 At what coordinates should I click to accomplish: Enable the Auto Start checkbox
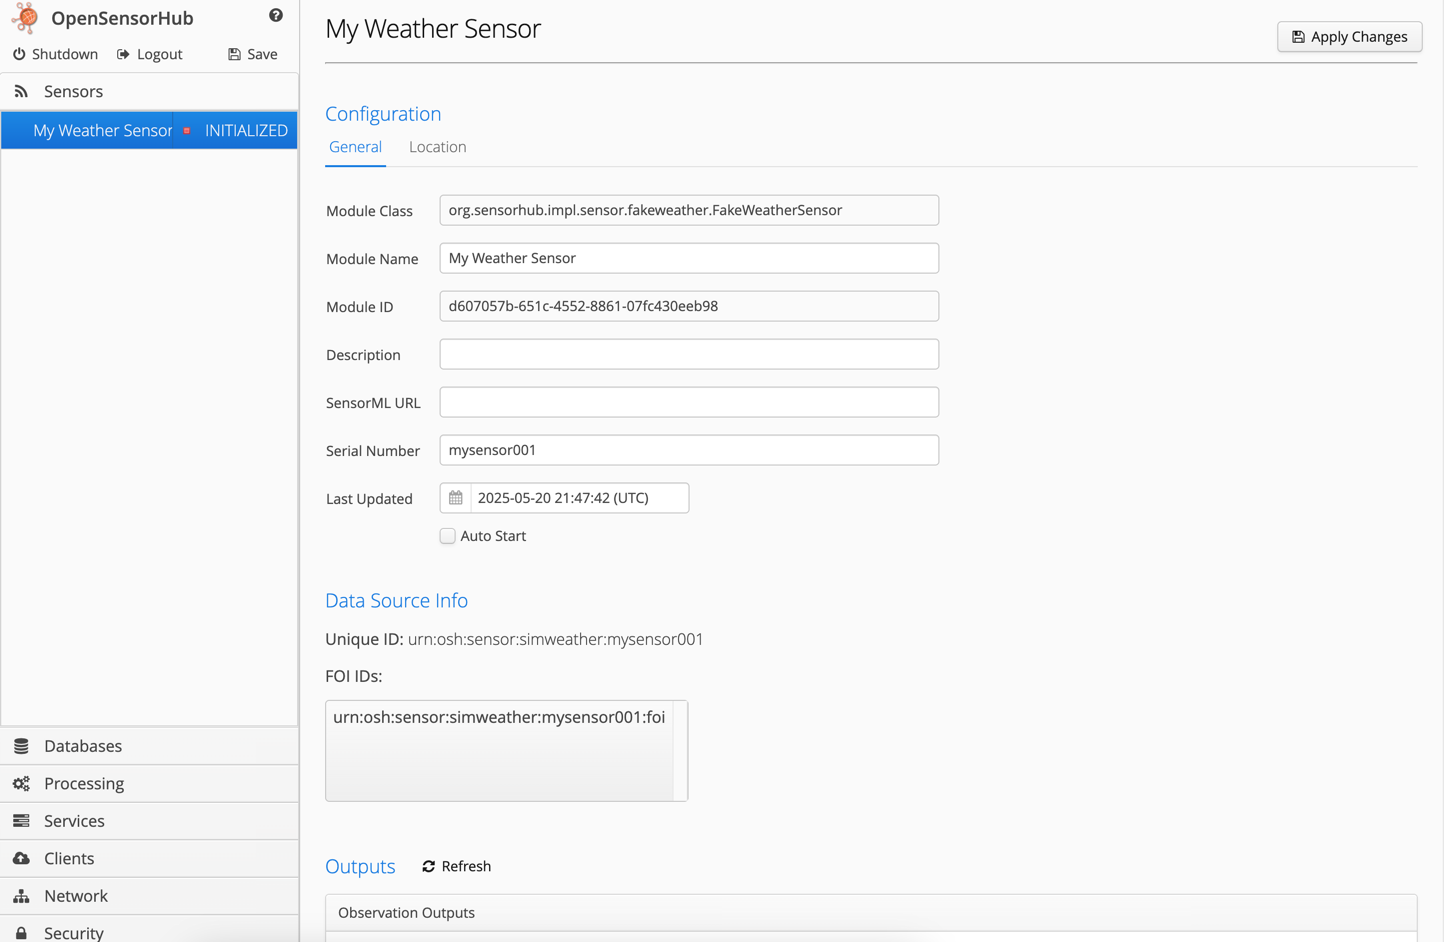point(447,535)
